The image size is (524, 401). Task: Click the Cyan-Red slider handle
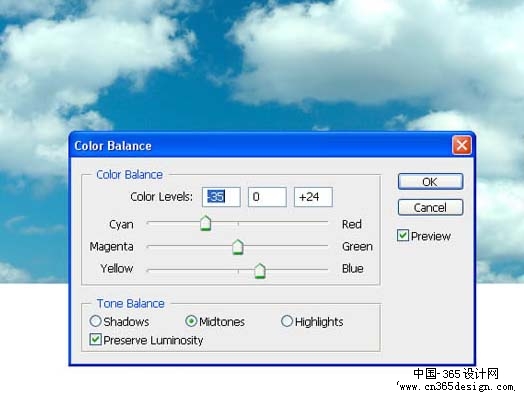(206, 223)
